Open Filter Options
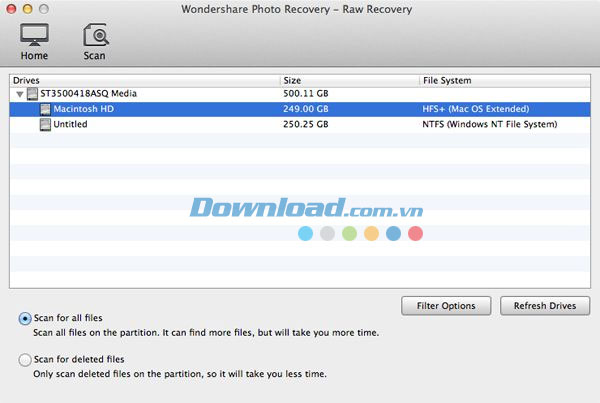Screen dimensions: 600x403 pyautogui.click(x=446, y=306)
